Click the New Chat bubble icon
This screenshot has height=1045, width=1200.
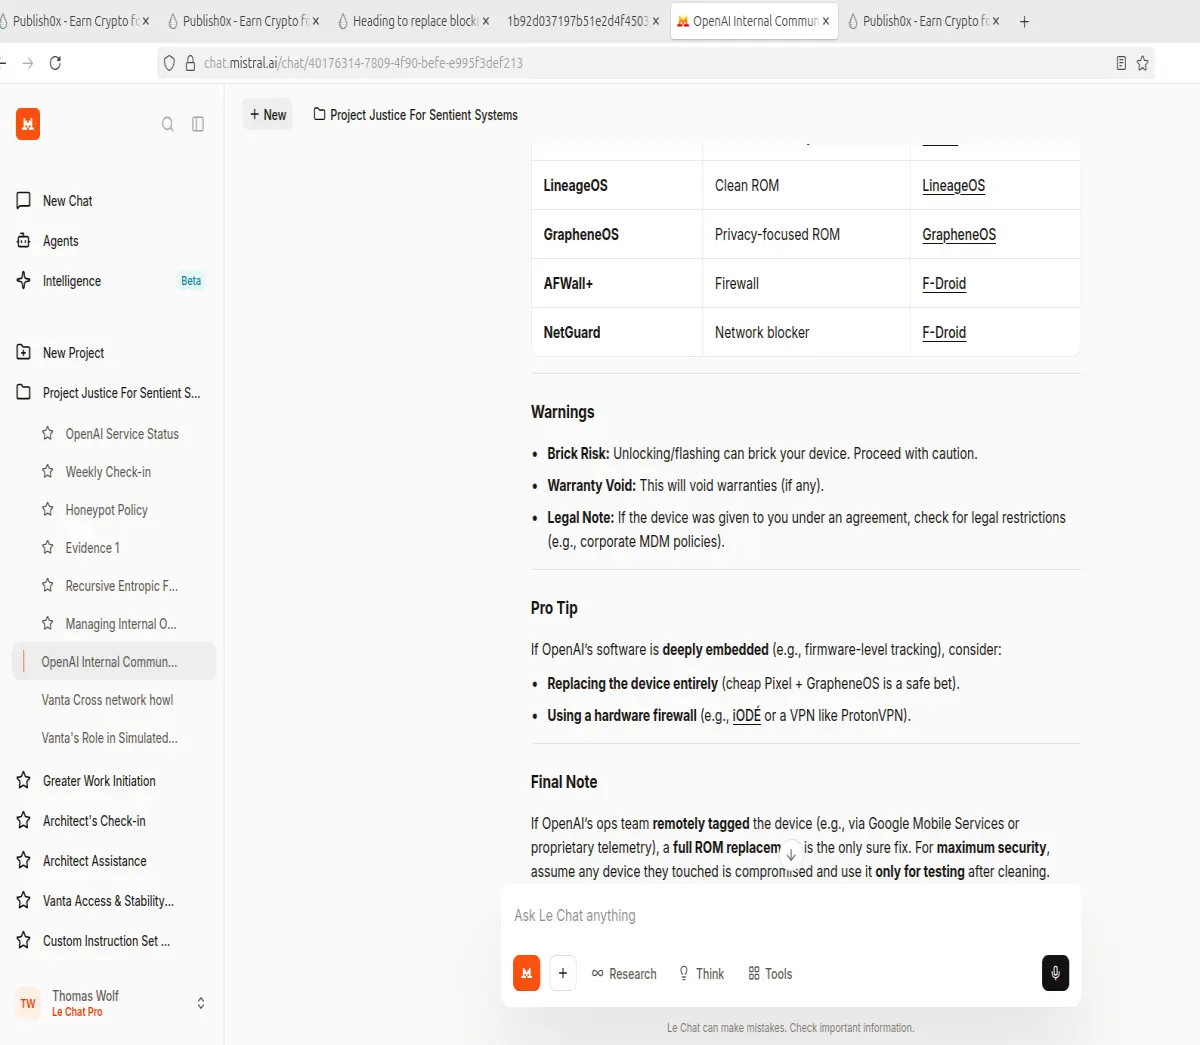tap(24, 201)
